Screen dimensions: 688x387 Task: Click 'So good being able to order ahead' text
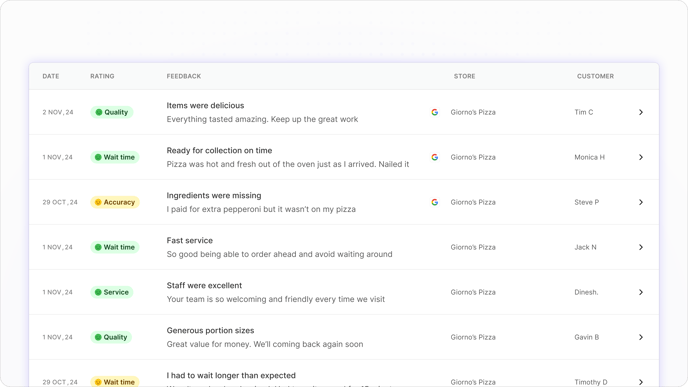280,254
